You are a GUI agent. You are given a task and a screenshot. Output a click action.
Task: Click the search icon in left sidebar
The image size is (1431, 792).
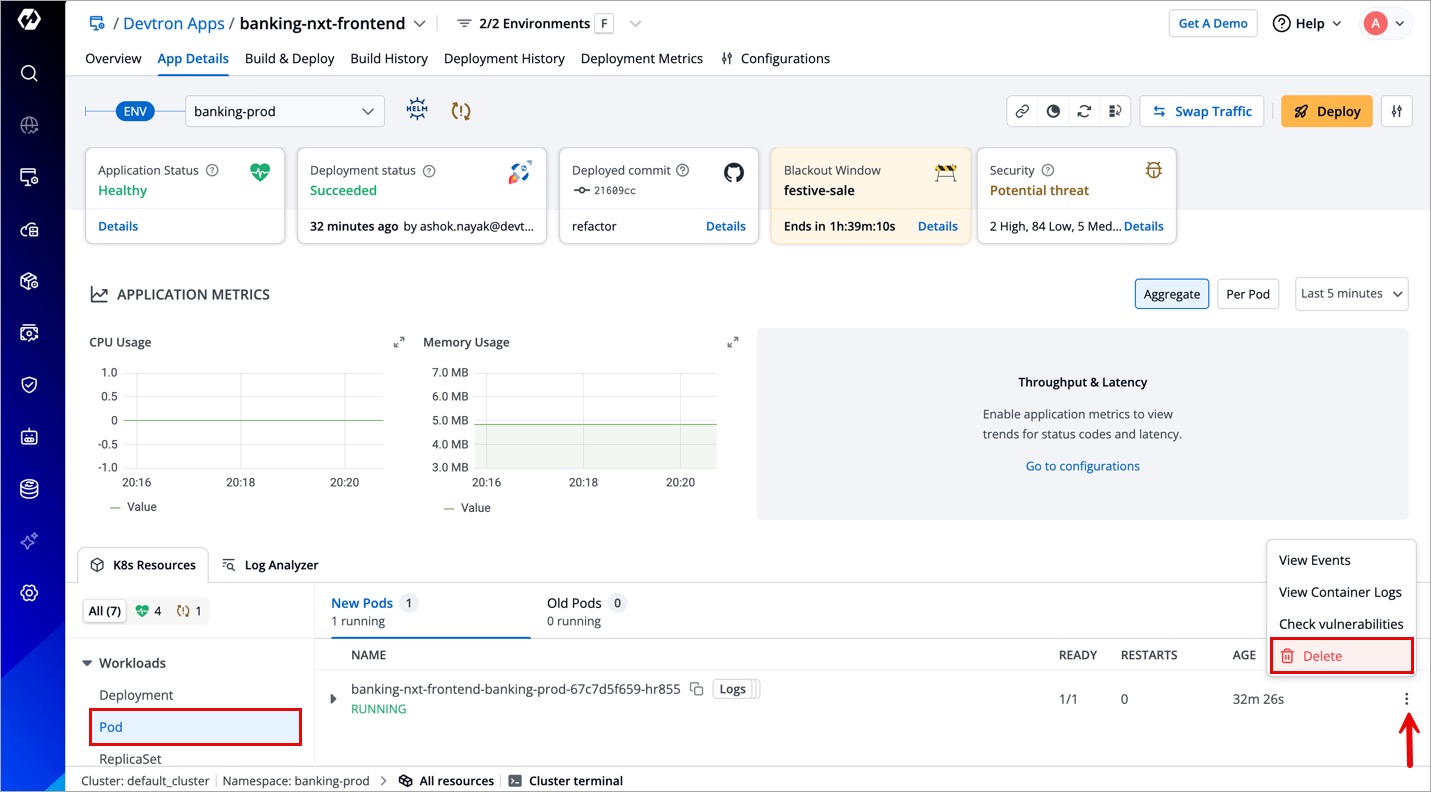pyautogui.click(x=29, y=73)
